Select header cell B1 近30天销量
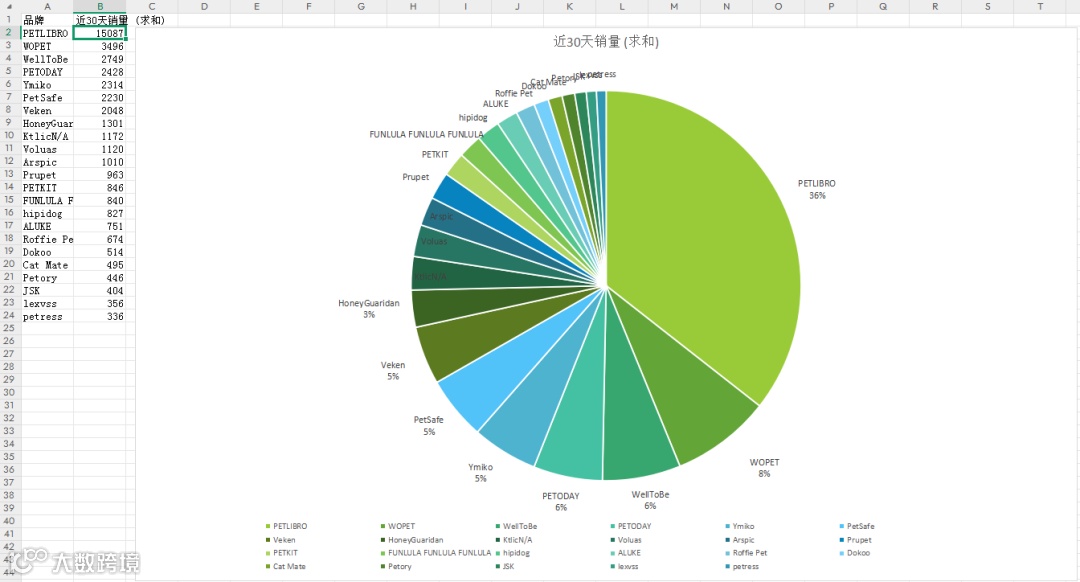This screenshot has width=1080, height=582. (100, 20)
